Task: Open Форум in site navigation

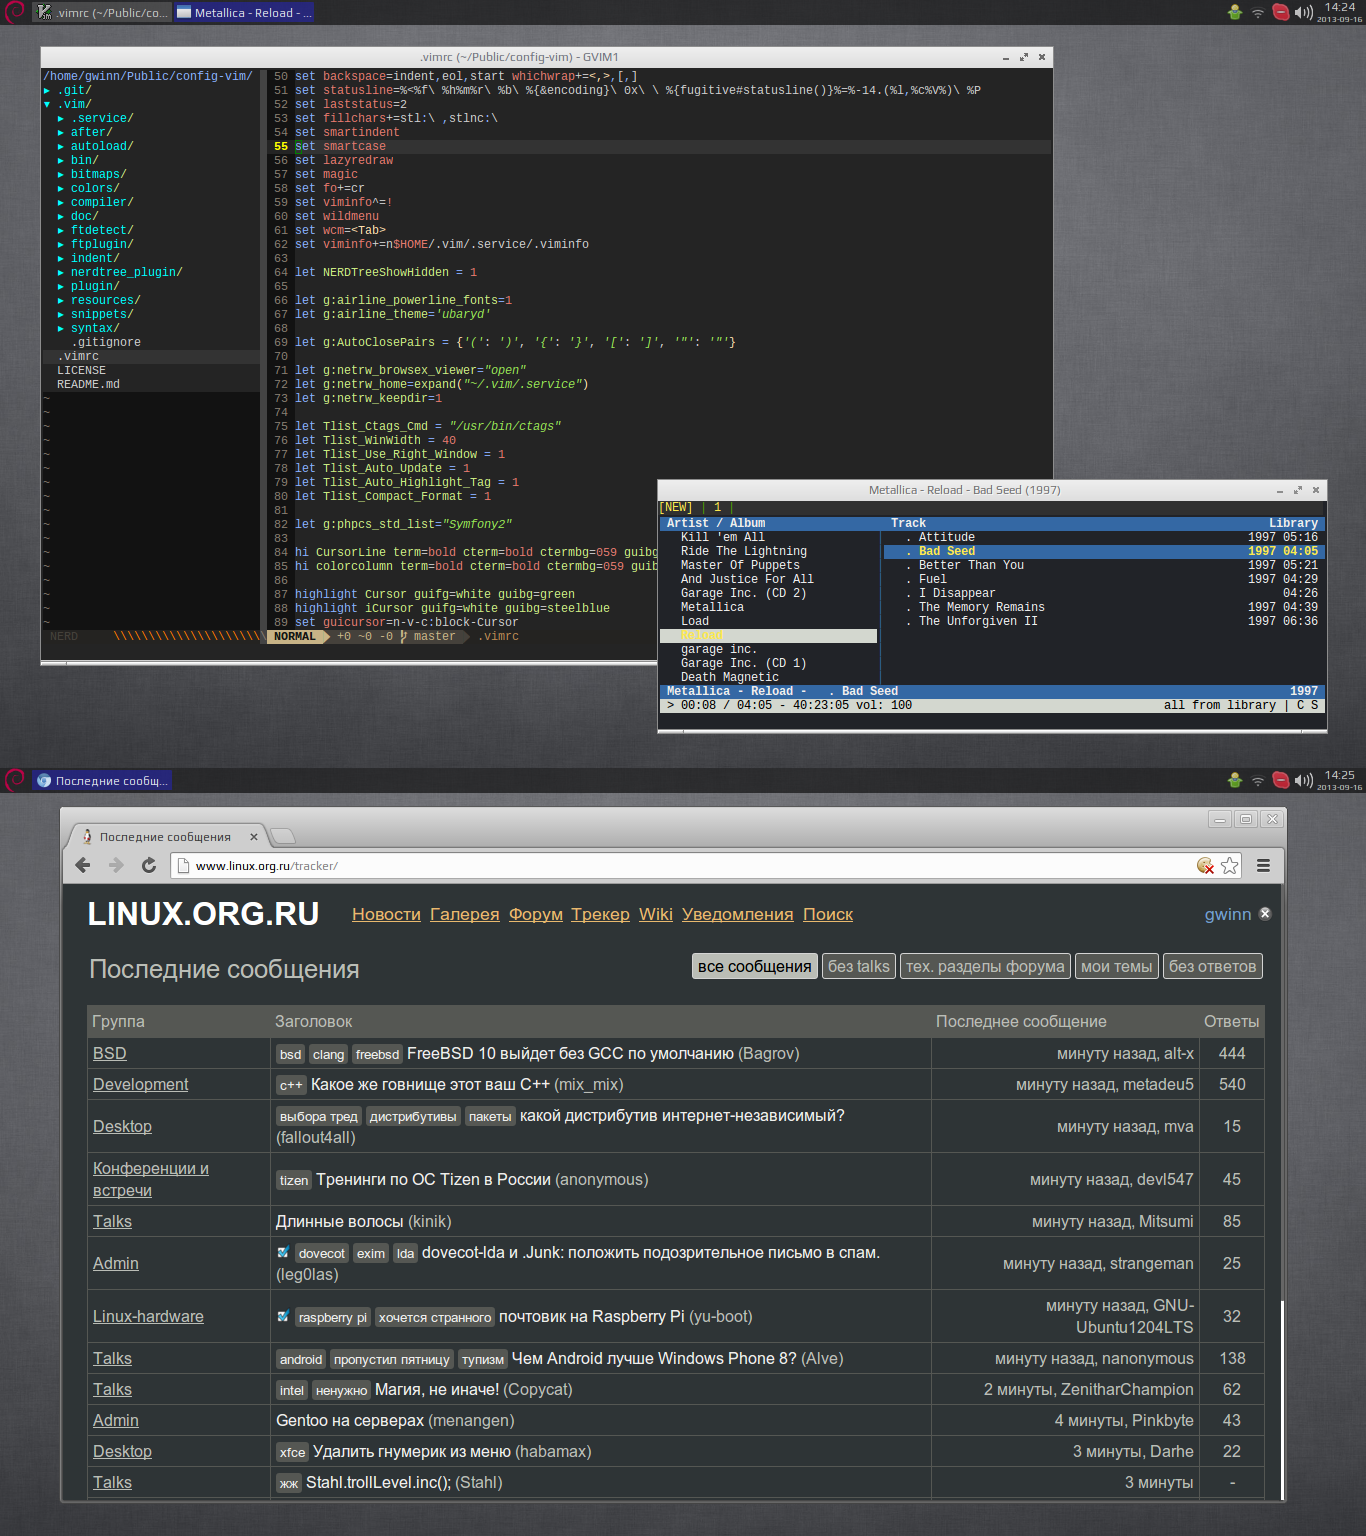Action: [536, 914]
